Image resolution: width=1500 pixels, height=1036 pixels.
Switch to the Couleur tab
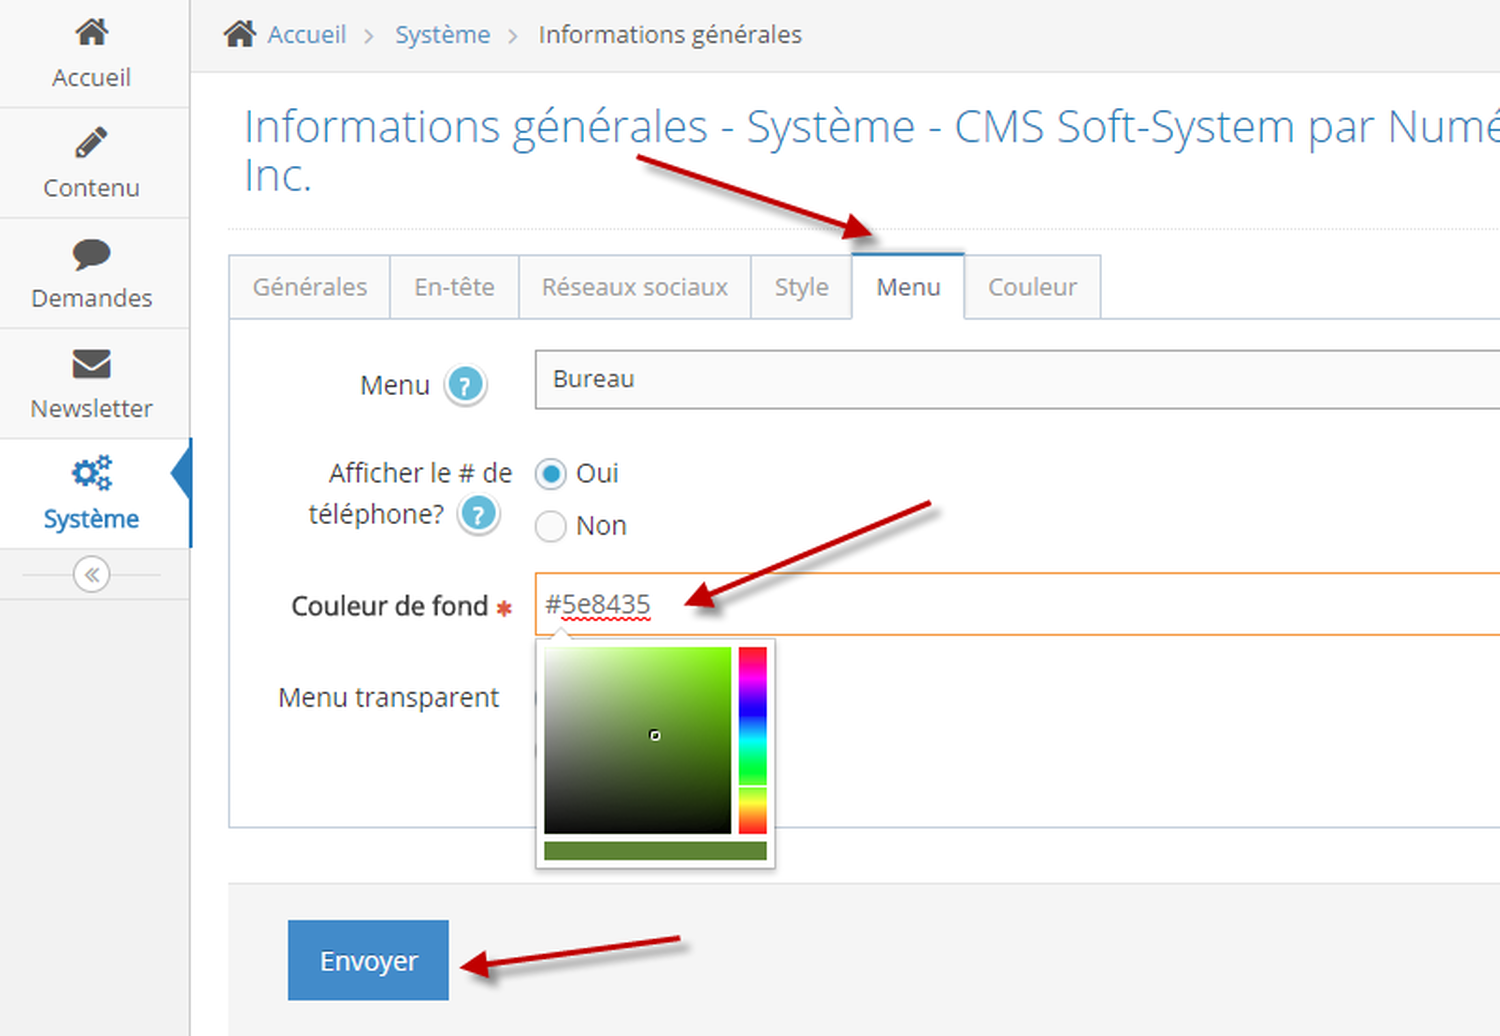(x=1032, y=287)
